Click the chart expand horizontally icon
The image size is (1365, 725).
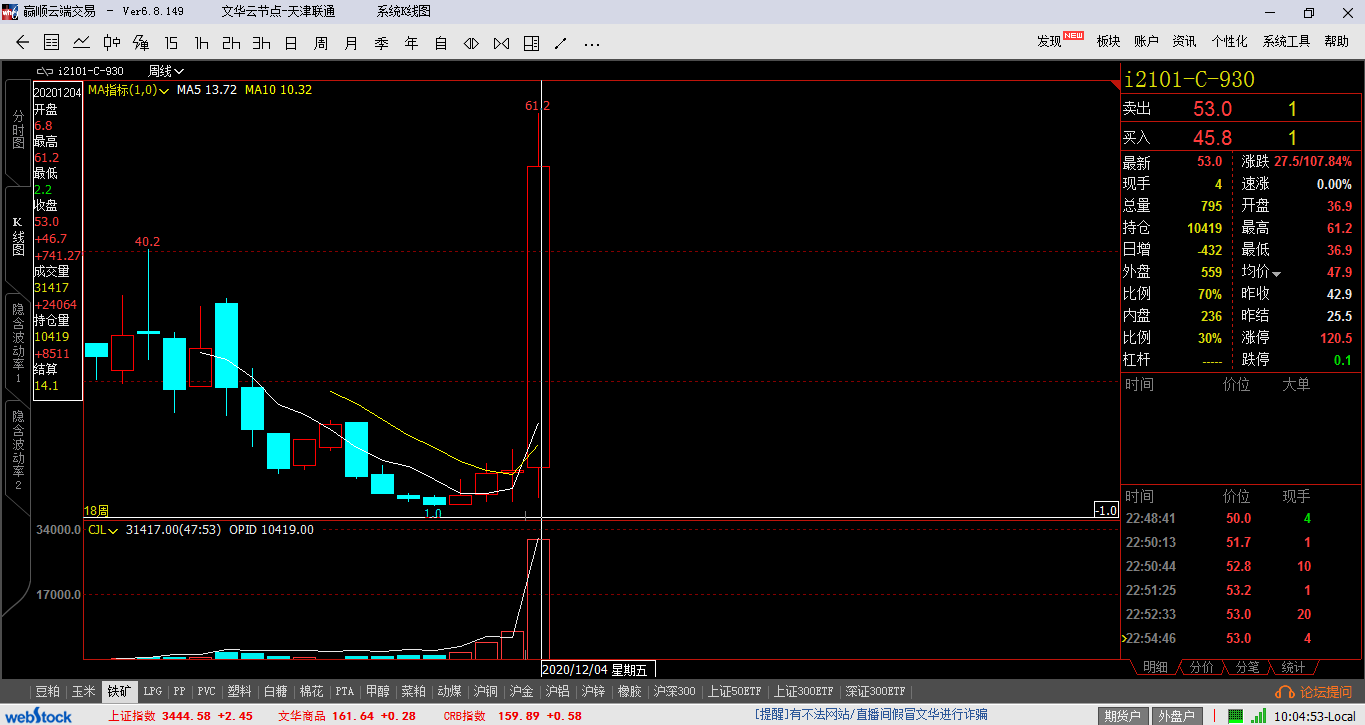click(x=471, y=43)
